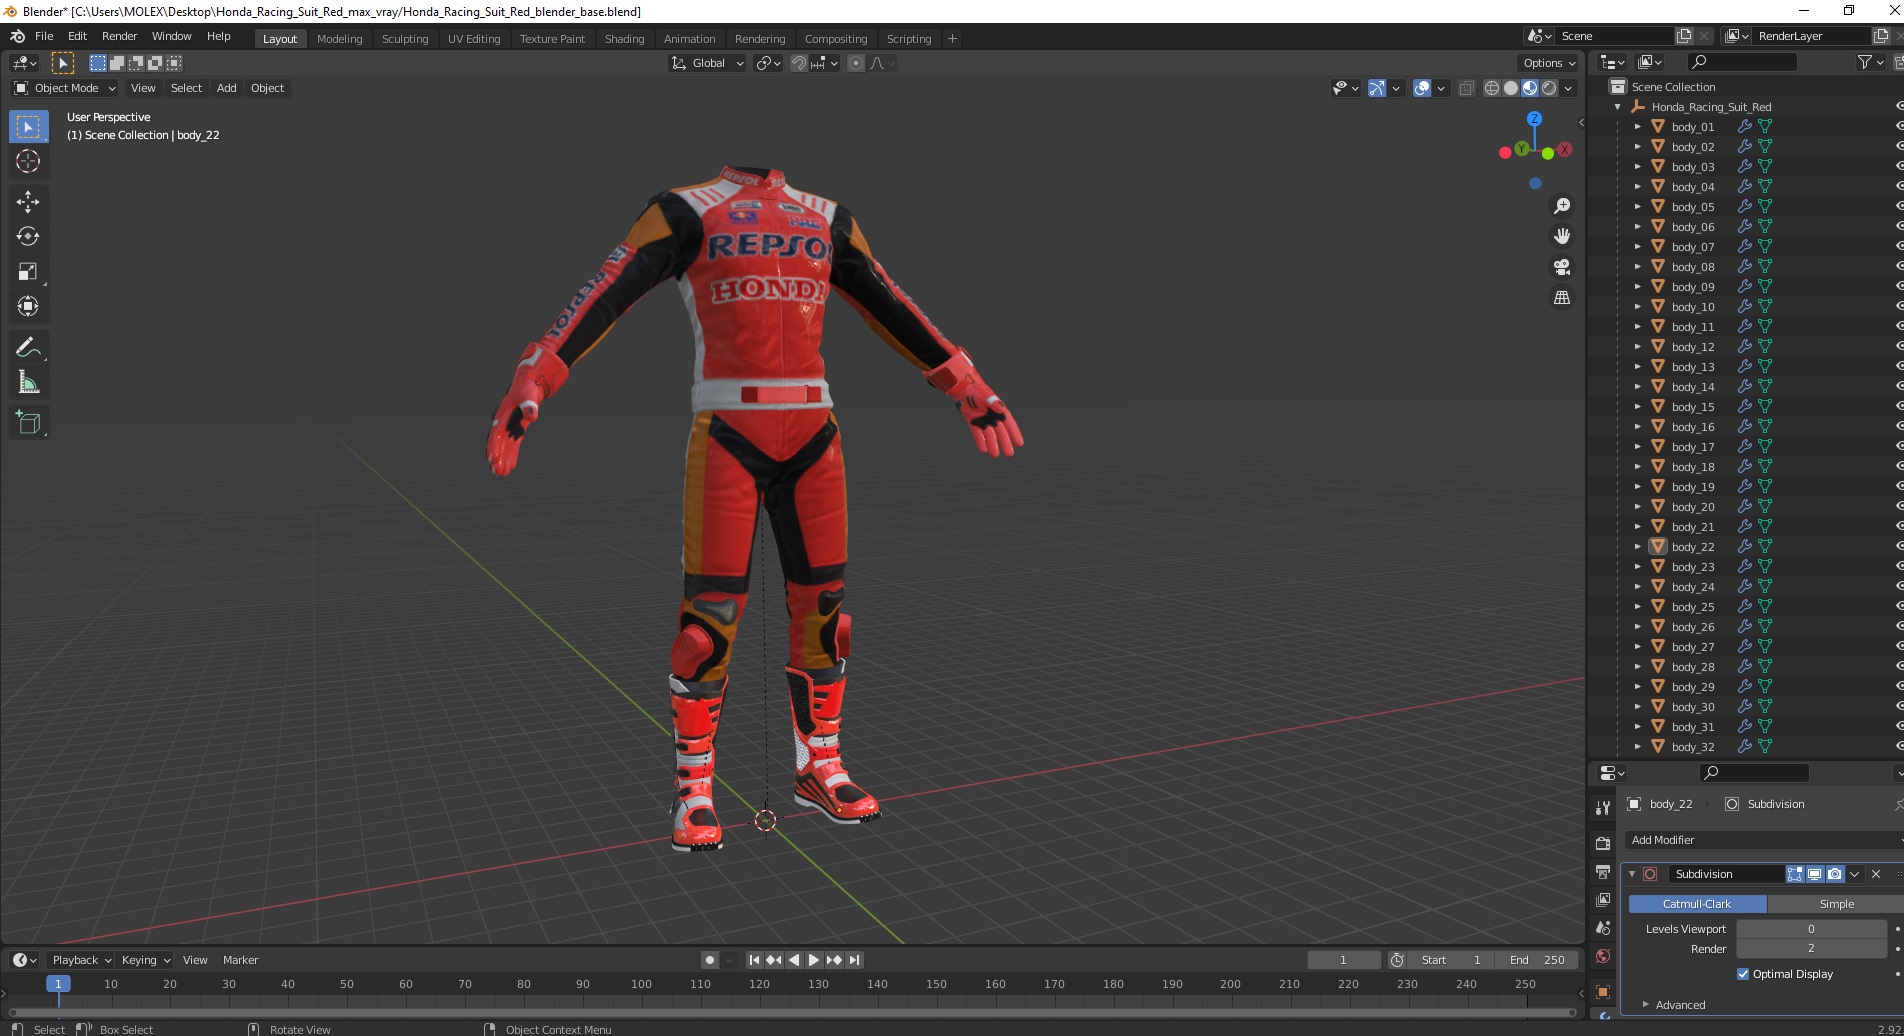Image resolution: width=1904 pixels, height=1036 pixels.
Task: Open the File menu
Action: pos(44,36)
